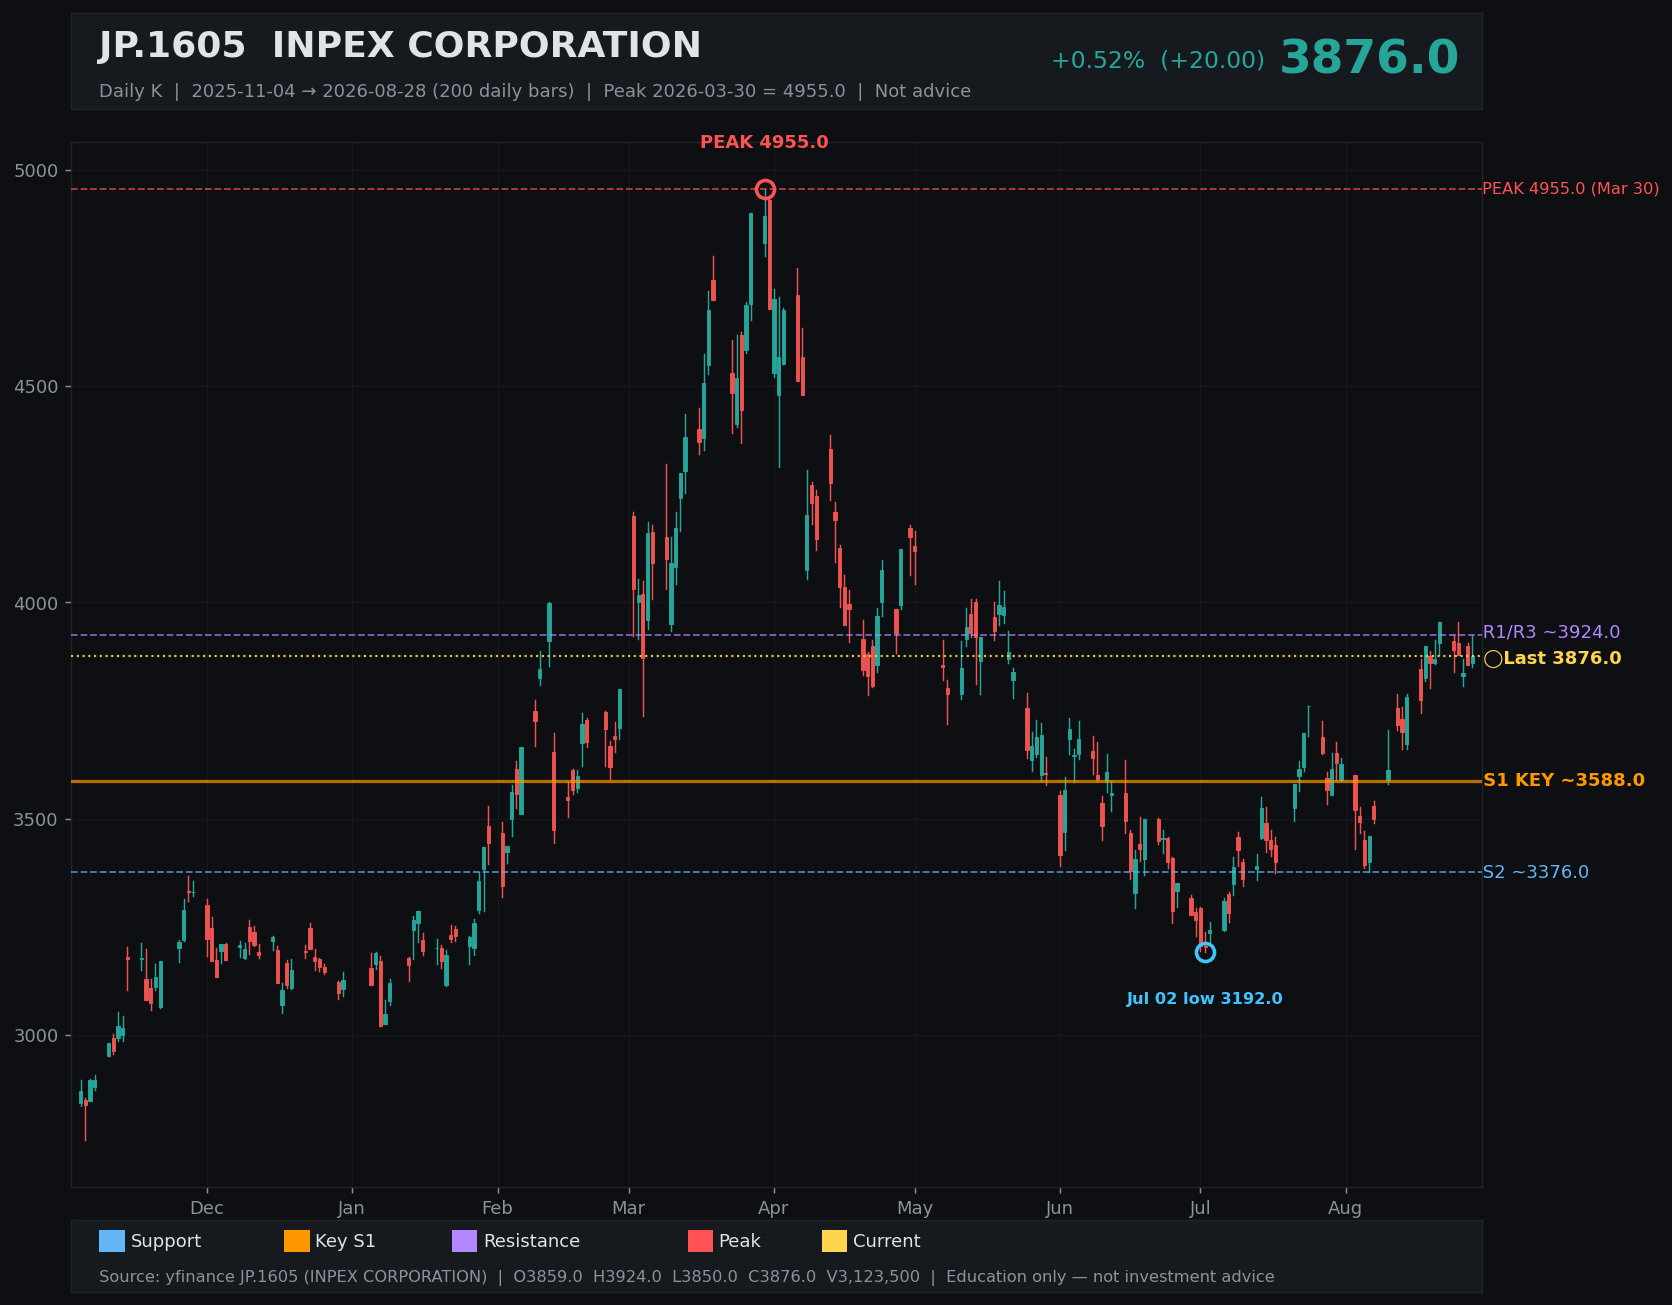1672x1305 pixels.
Task: Click the Mar x-axis label
Action: (x=628, y=1208)
